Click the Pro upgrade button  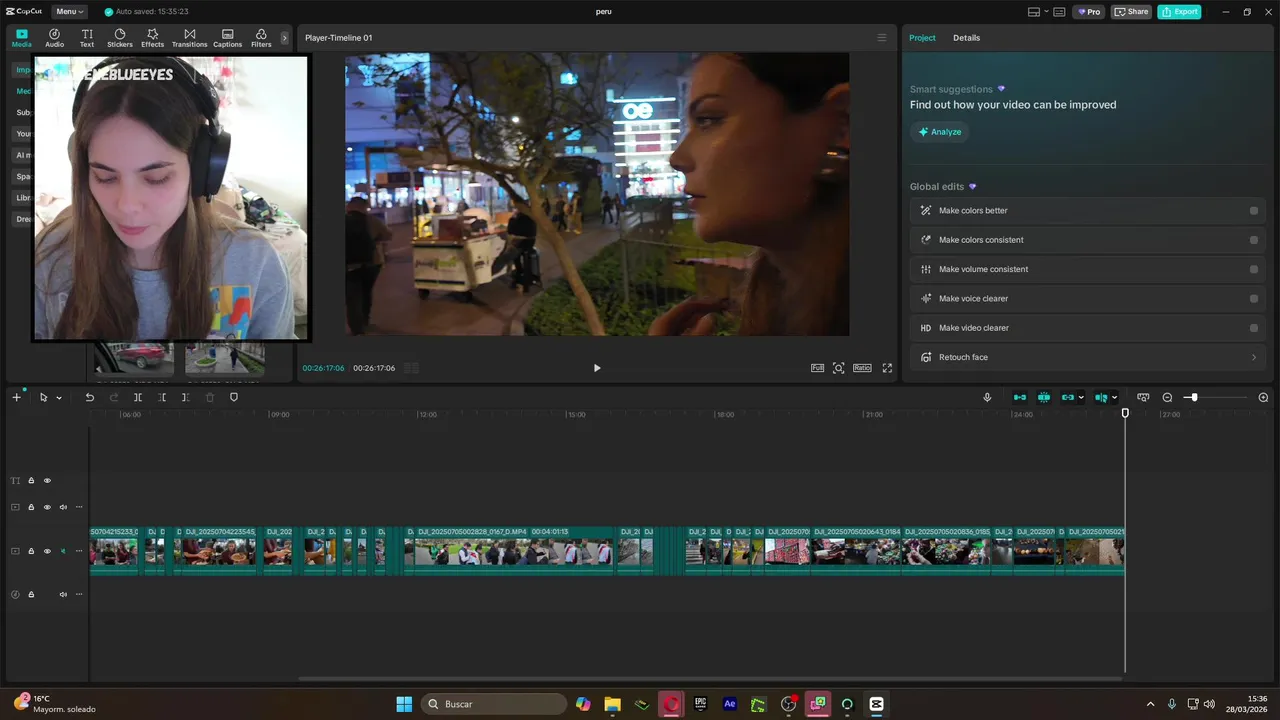click(x=1088, y=12)
